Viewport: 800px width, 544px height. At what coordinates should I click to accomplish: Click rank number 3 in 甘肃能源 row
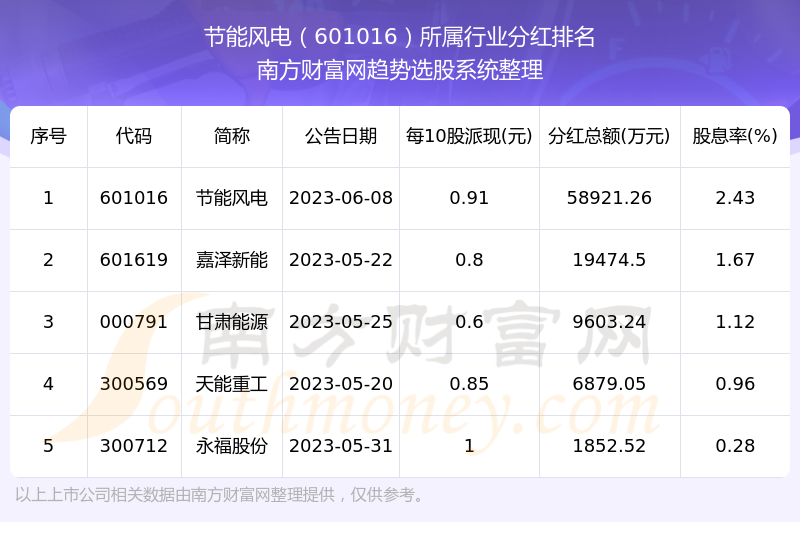pyautogui.click(x=48, y=322)
